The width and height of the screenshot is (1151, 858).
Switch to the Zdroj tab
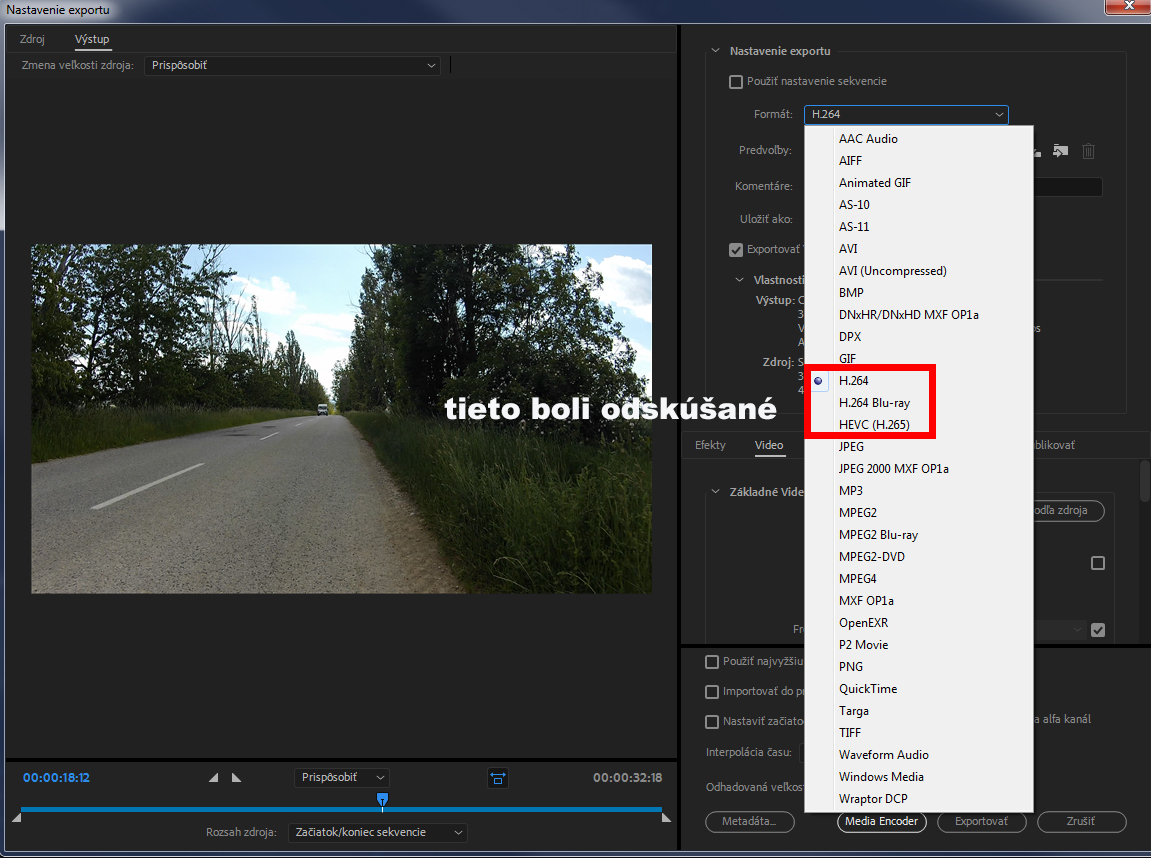(x=32, y=39)
